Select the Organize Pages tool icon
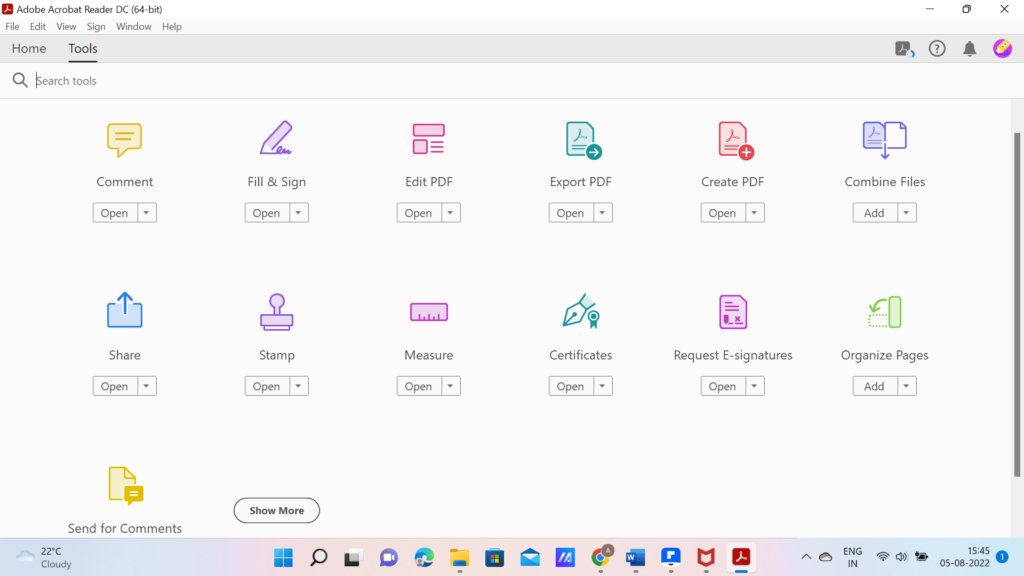The height and width of the screenshot is (576, 1024). [884, 312]
